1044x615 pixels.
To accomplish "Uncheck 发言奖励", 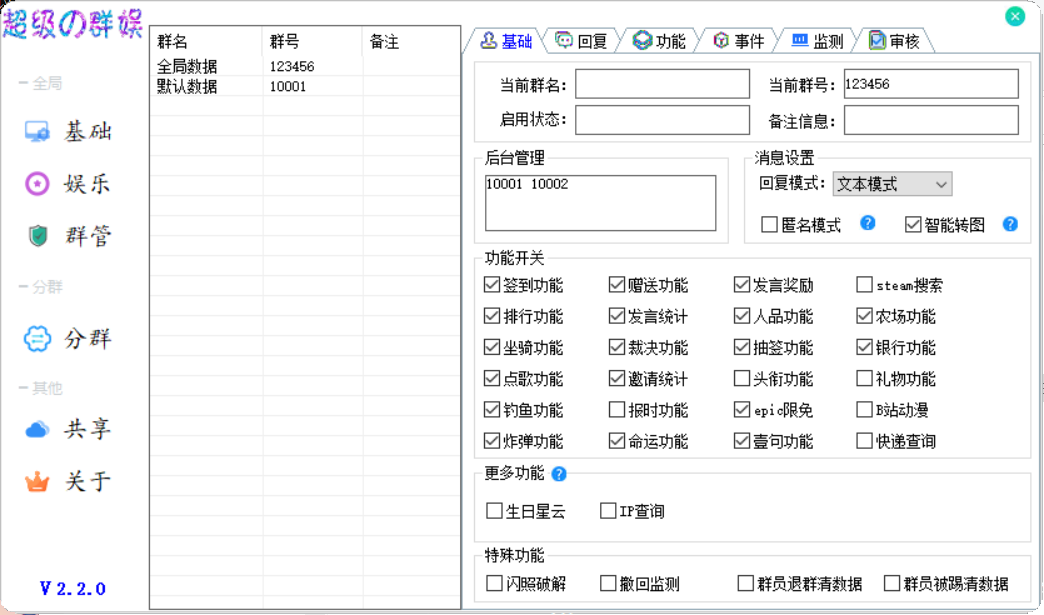I will click(742, 285).
